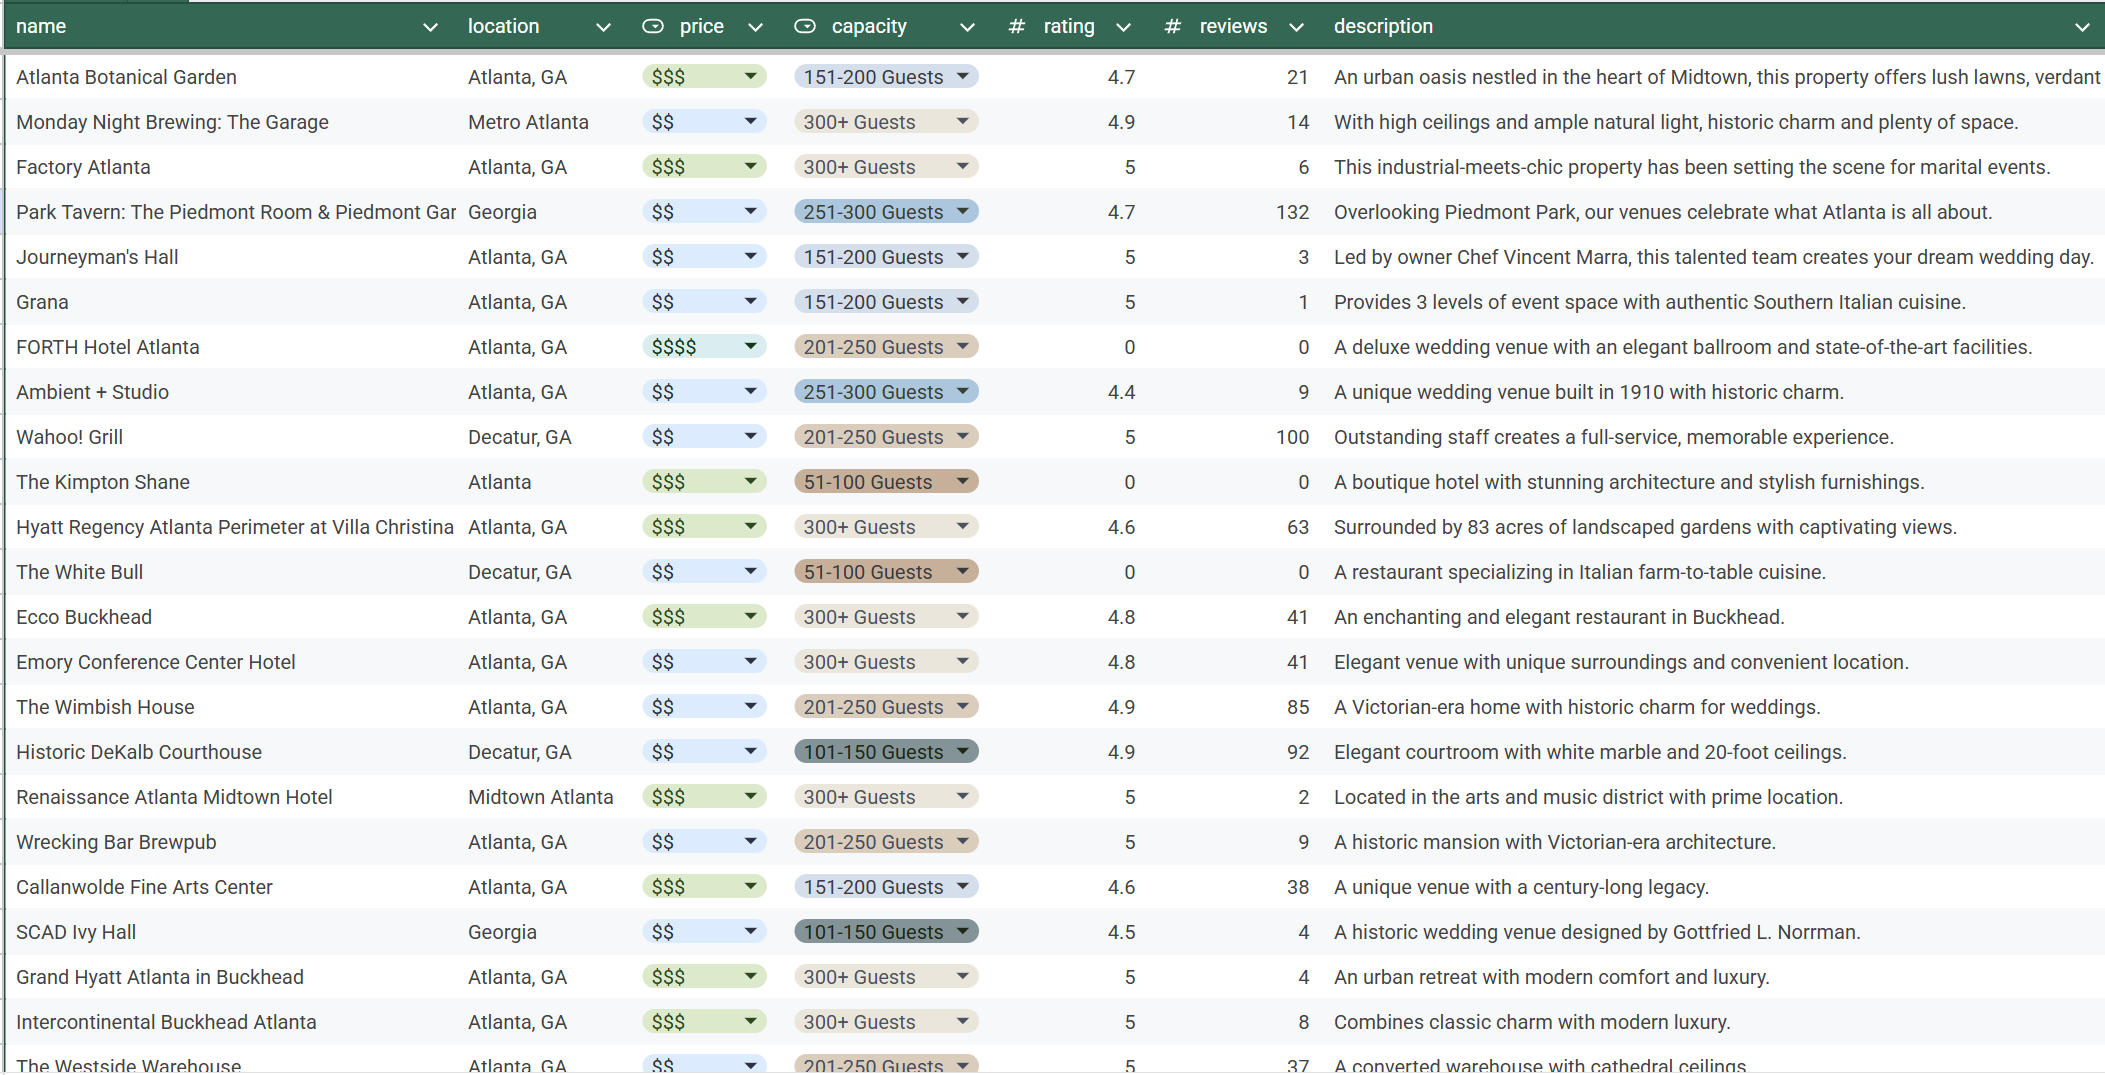Open price chip for Grand Hyatt Atlanta in Buckhead
This screenshot has height=1075, width=2105.
(704, 977)
